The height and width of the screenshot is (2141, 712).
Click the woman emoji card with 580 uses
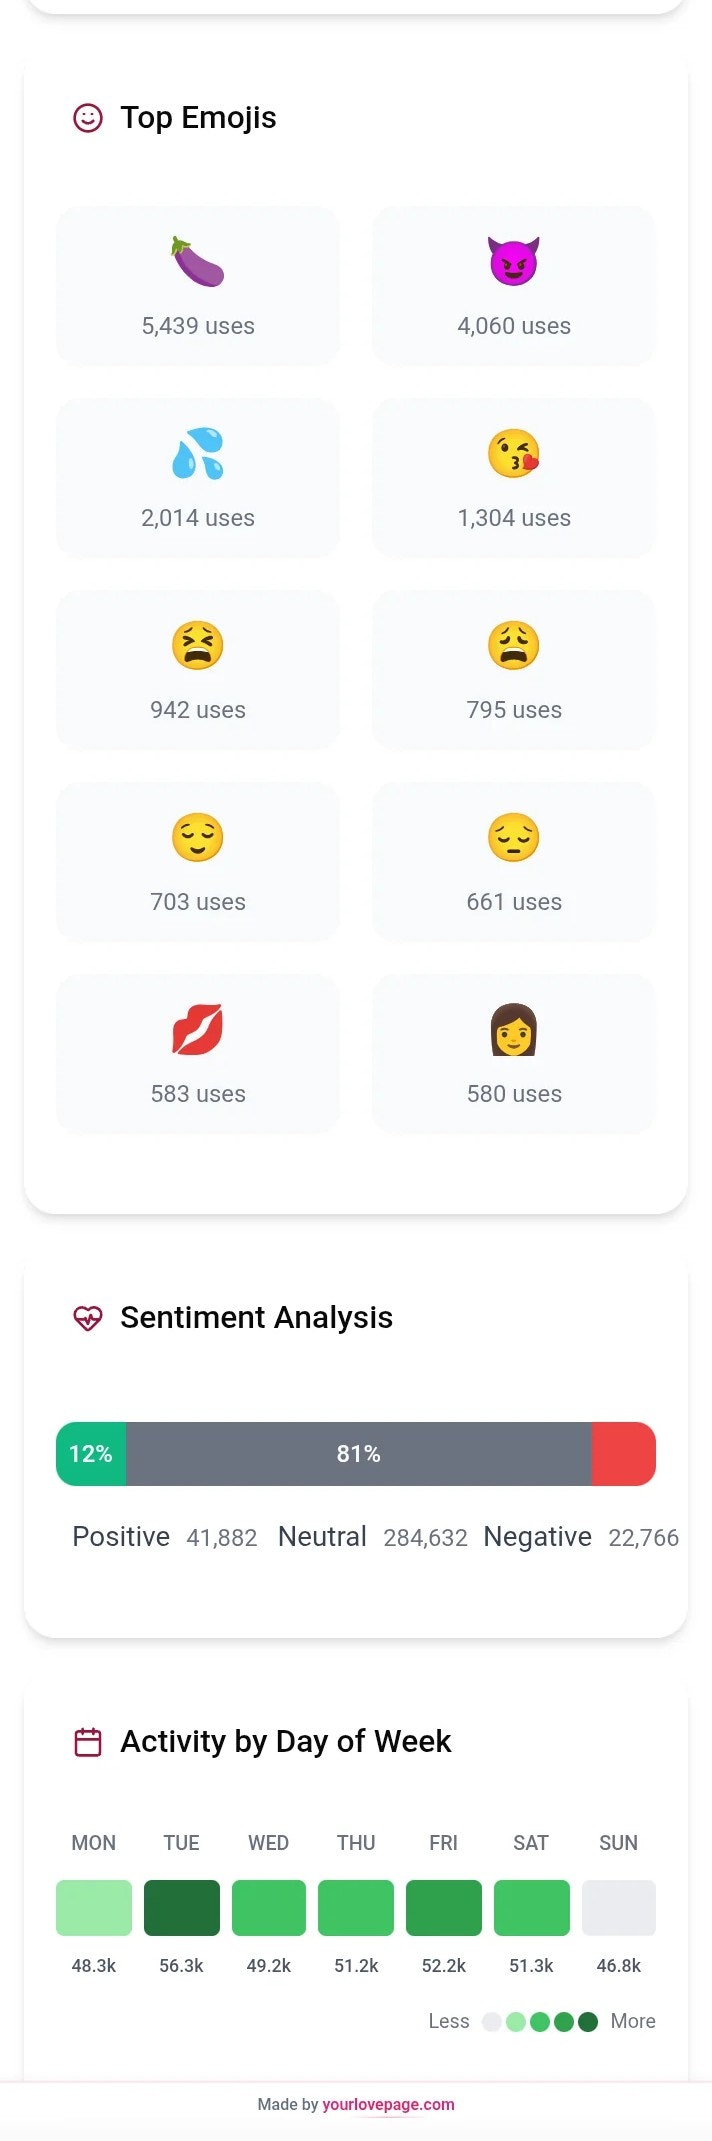[513, 1052]
